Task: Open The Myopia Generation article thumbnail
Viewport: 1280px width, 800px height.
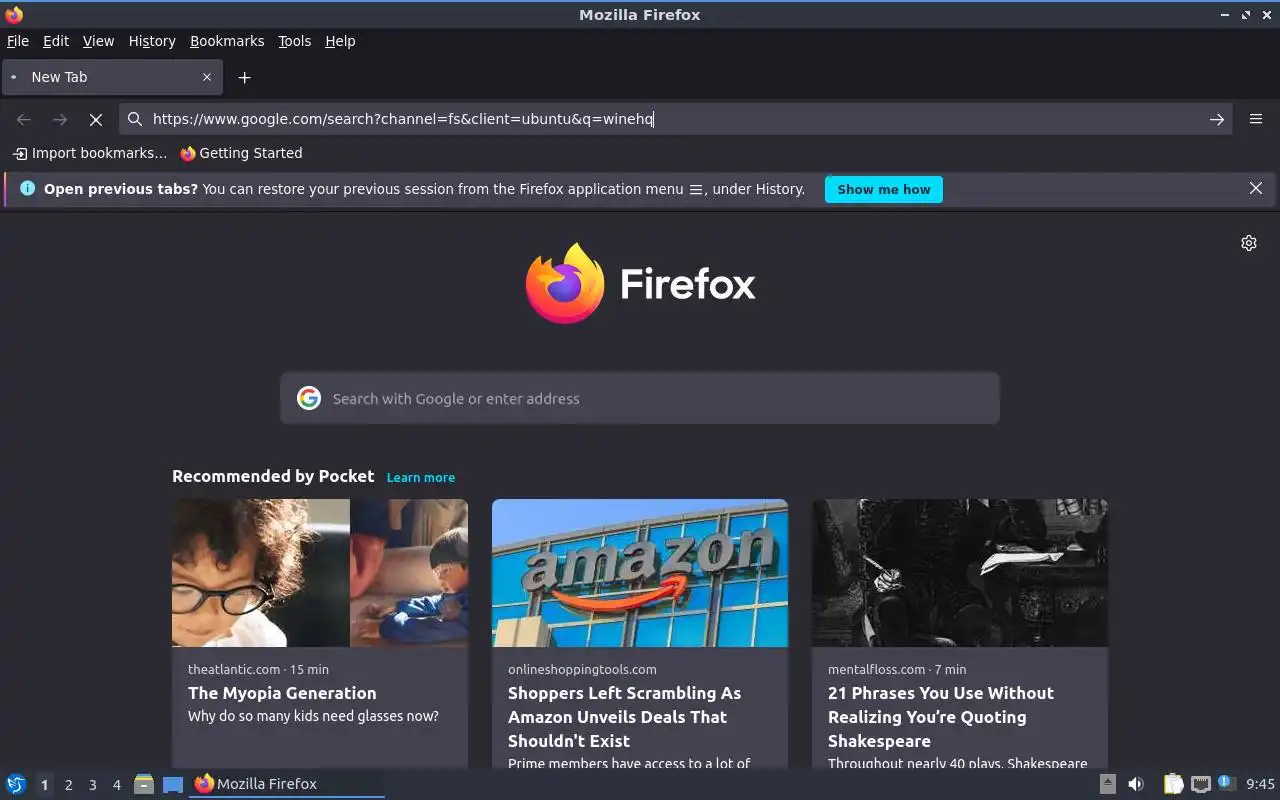Action: (320, 573)
